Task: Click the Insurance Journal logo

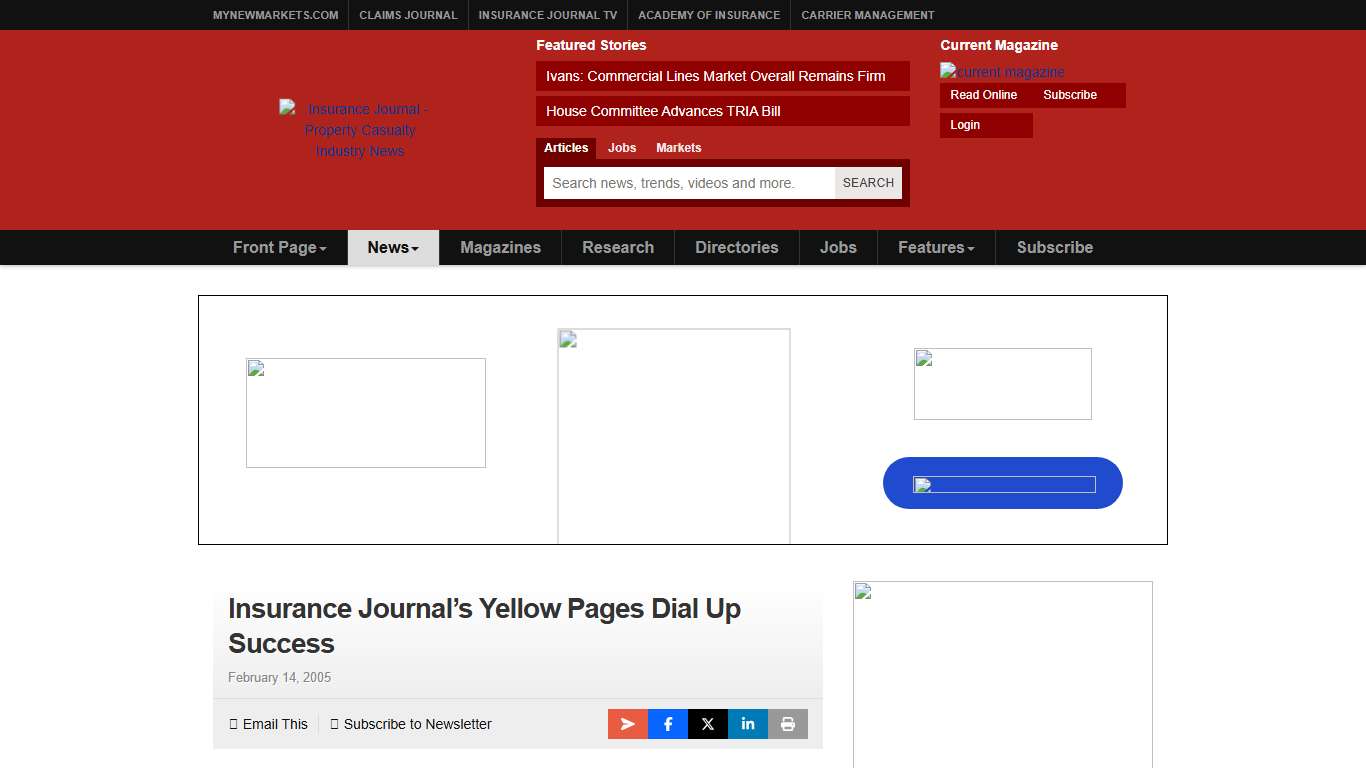Action: (359, 130)
